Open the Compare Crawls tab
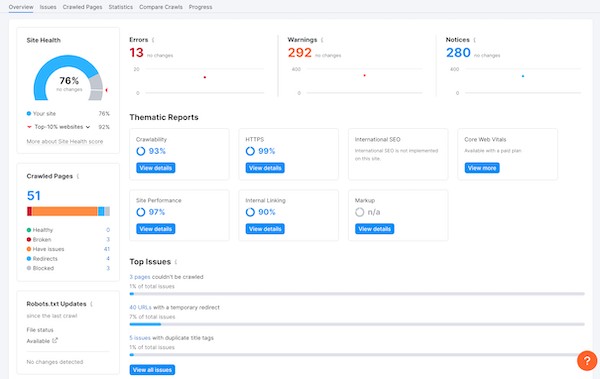This screenshot has width=600, height=379. coord(161,7)
